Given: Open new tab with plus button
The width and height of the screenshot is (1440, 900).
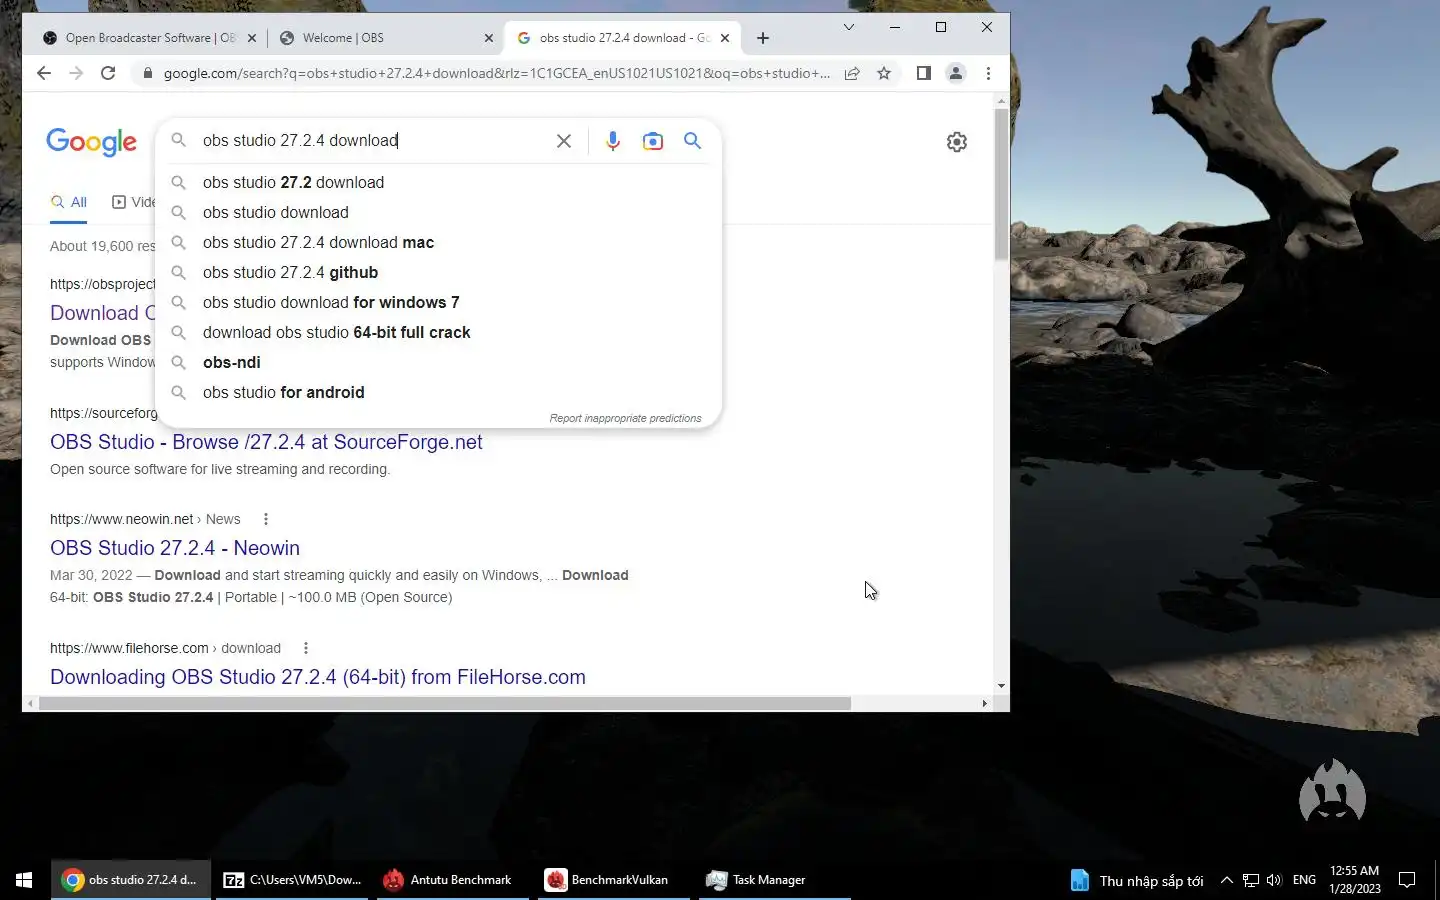Looking at the screenshot, I should (763, 38).
